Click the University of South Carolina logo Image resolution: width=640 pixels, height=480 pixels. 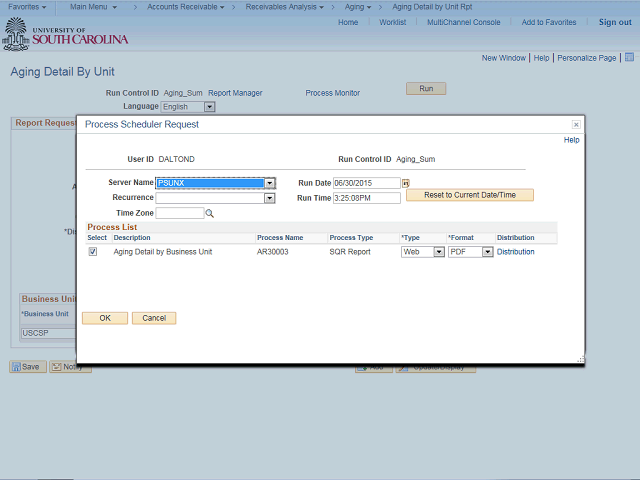tap(65, 35)
